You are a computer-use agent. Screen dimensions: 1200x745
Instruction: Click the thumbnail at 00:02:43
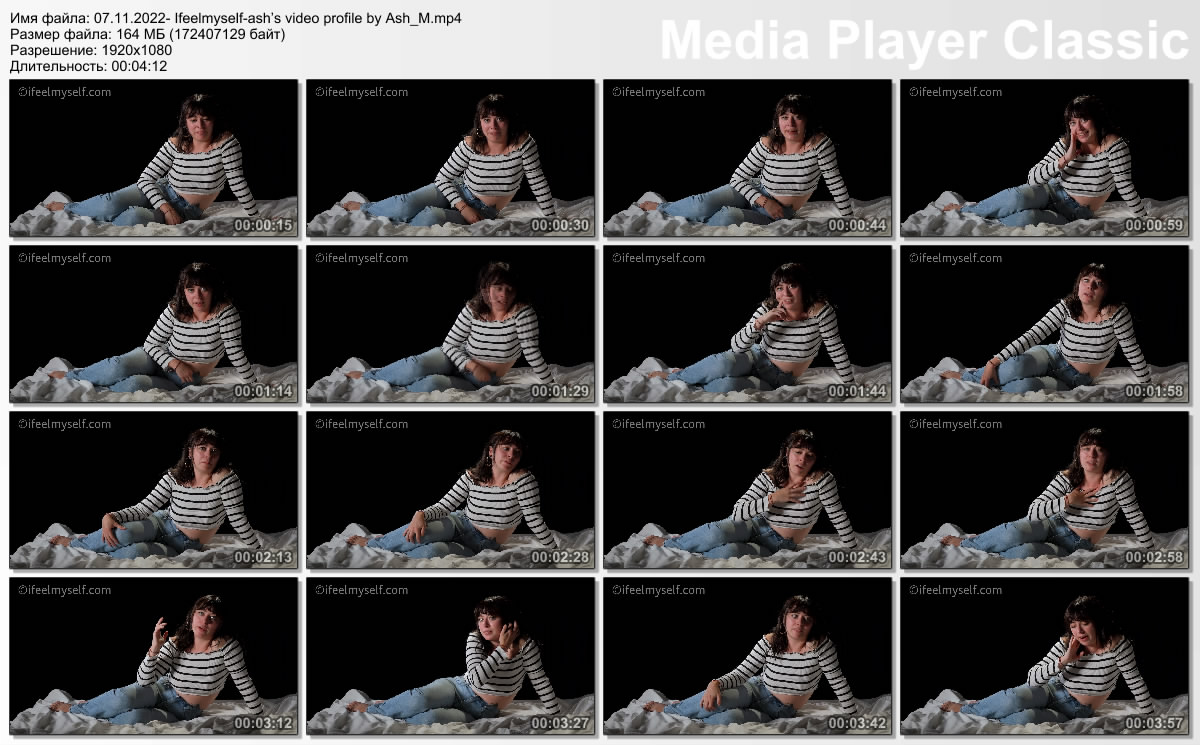tap(748, 490)
